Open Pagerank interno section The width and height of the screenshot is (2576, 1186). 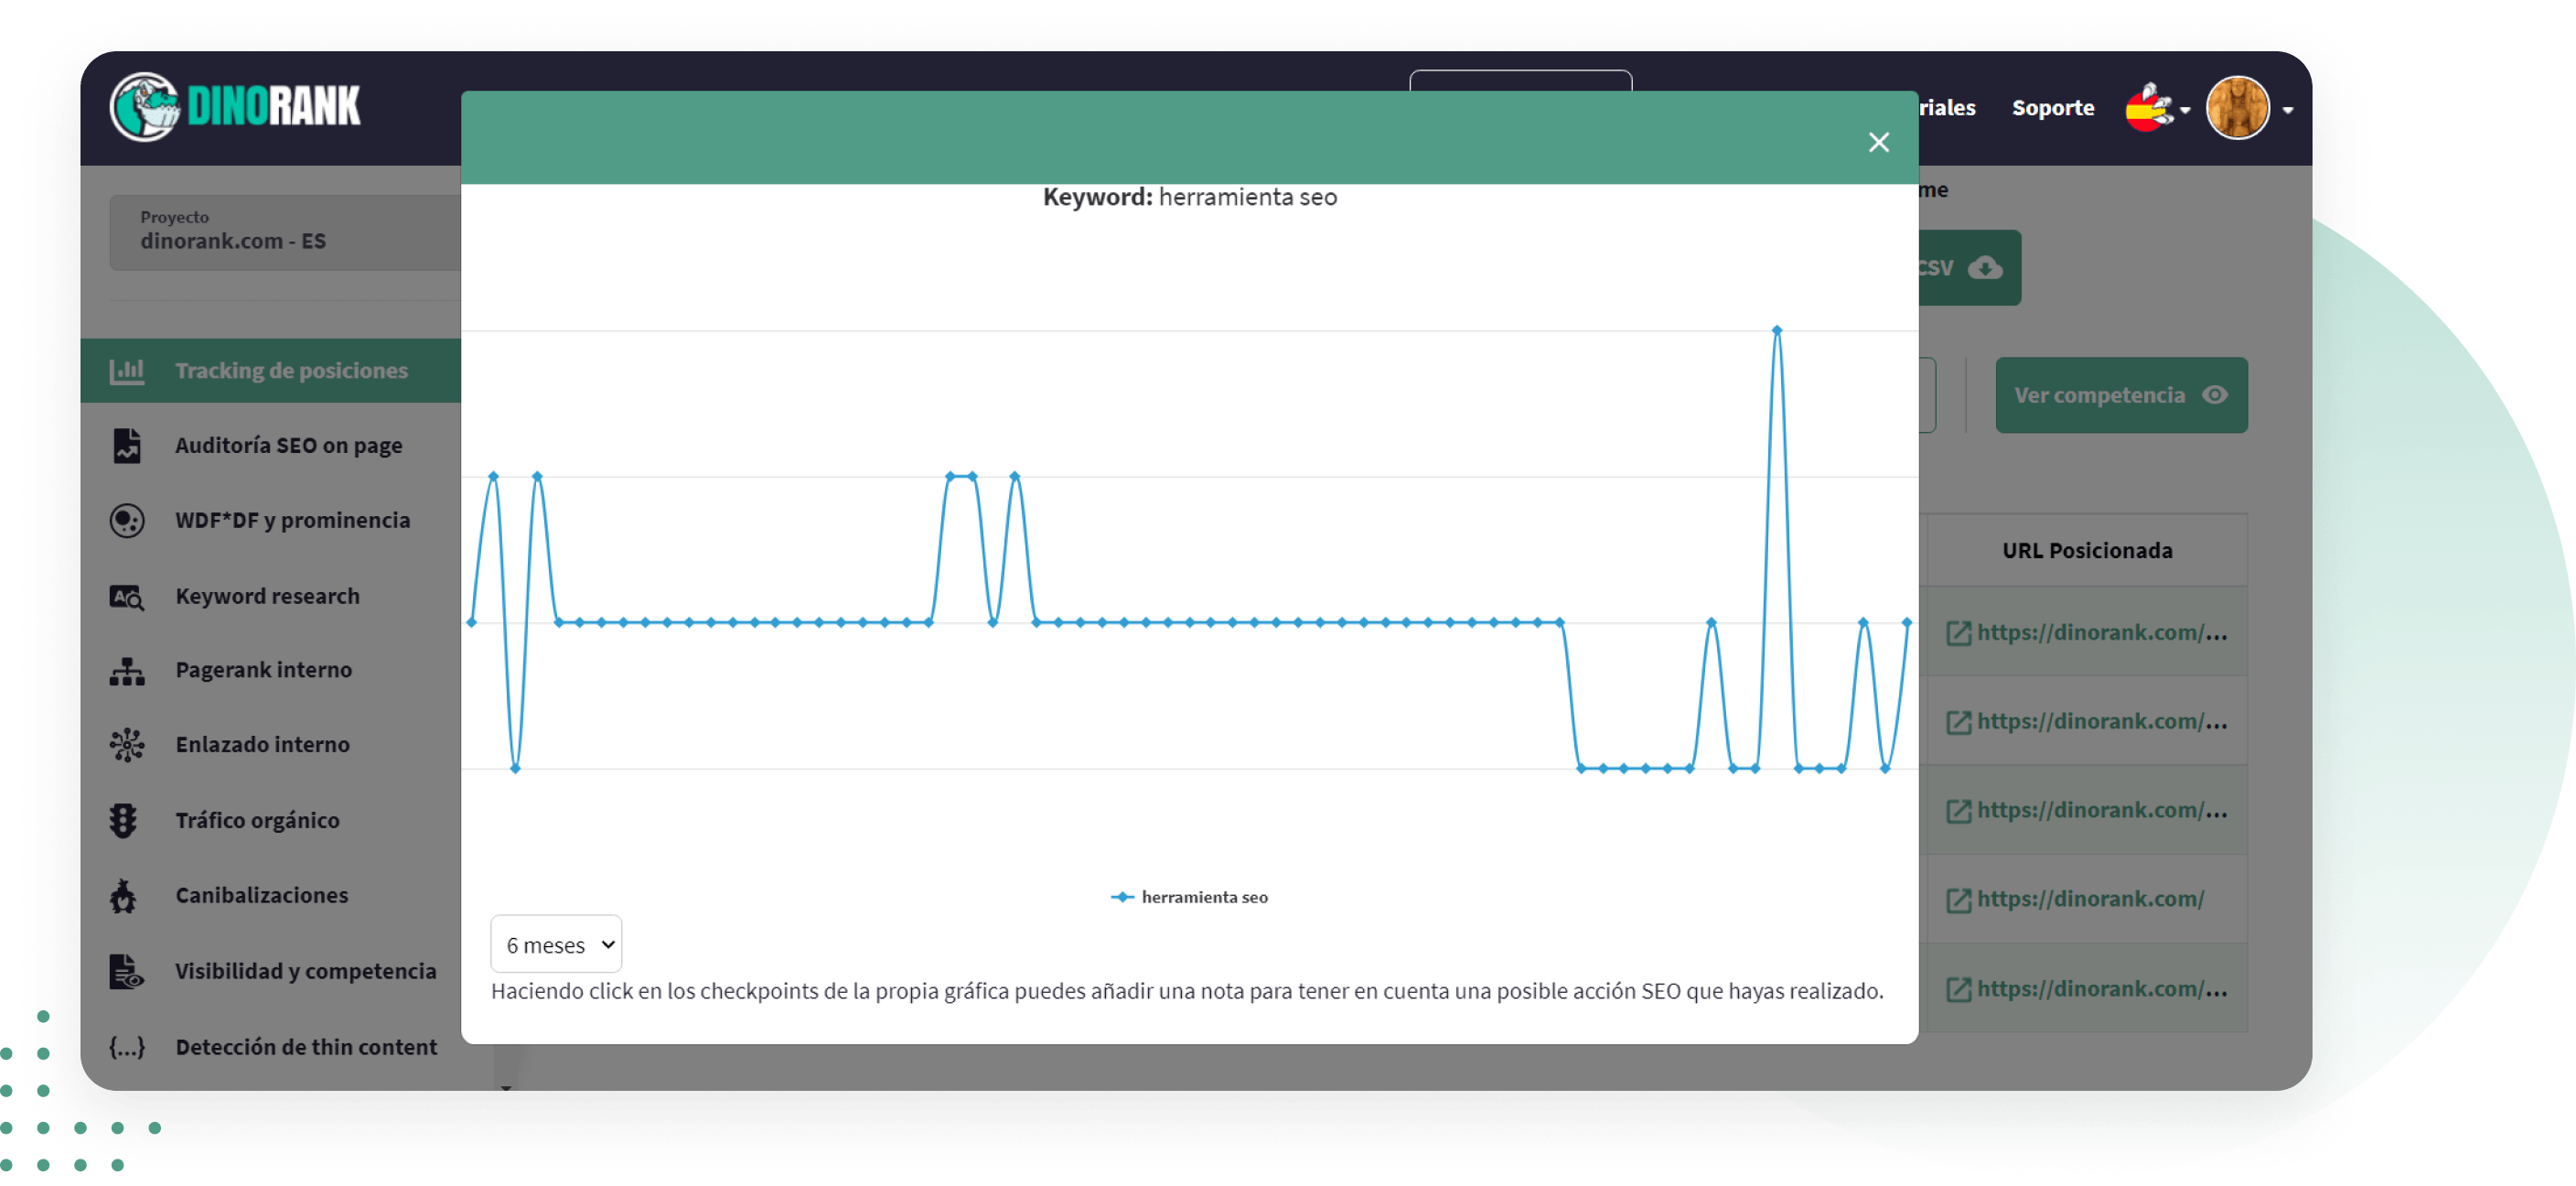(263, 670)
